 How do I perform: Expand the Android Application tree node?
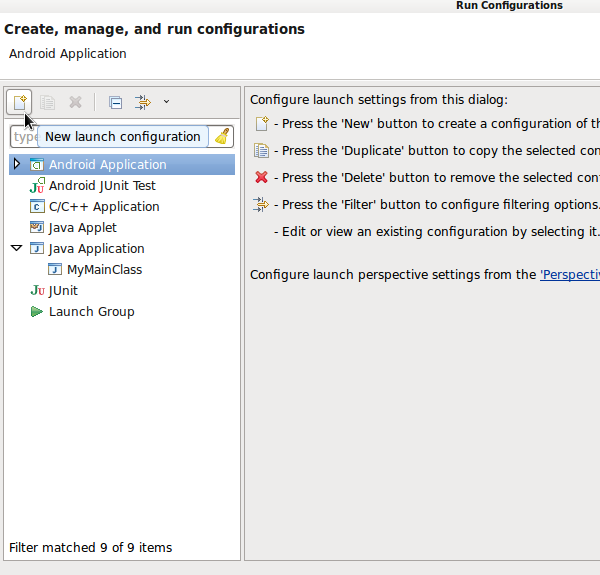[x=17, y=164]
